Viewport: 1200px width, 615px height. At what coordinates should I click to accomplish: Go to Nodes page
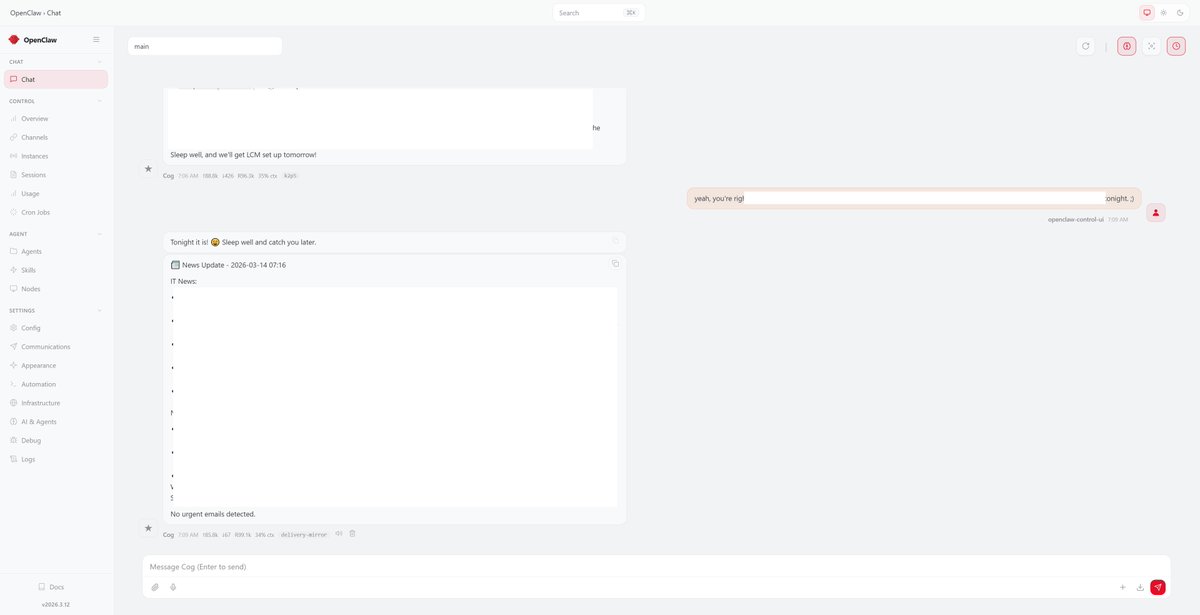56,289
